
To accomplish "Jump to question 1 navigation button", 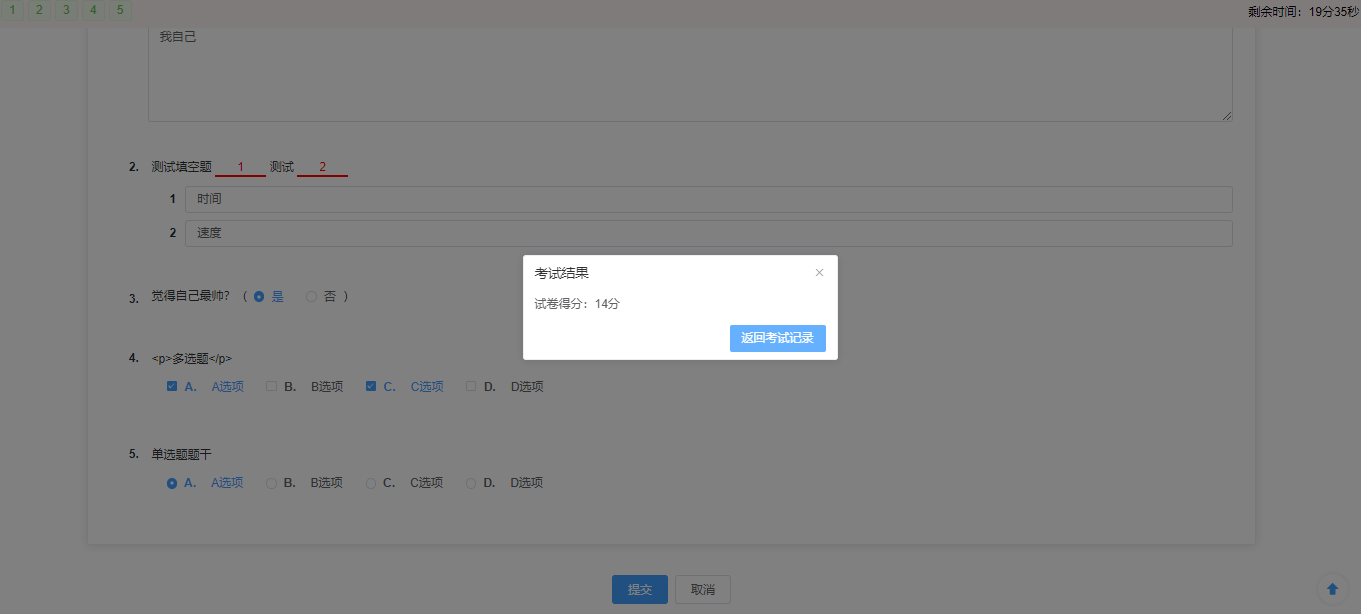I will click(x=12, y=10).
